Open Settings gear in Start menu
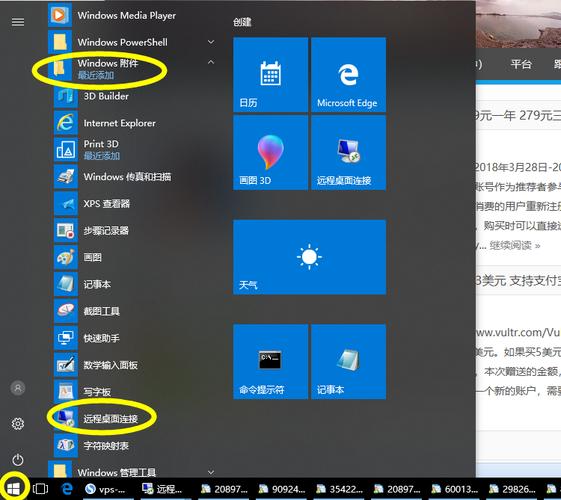Screen dimensions: 561x500 point(18,424)
